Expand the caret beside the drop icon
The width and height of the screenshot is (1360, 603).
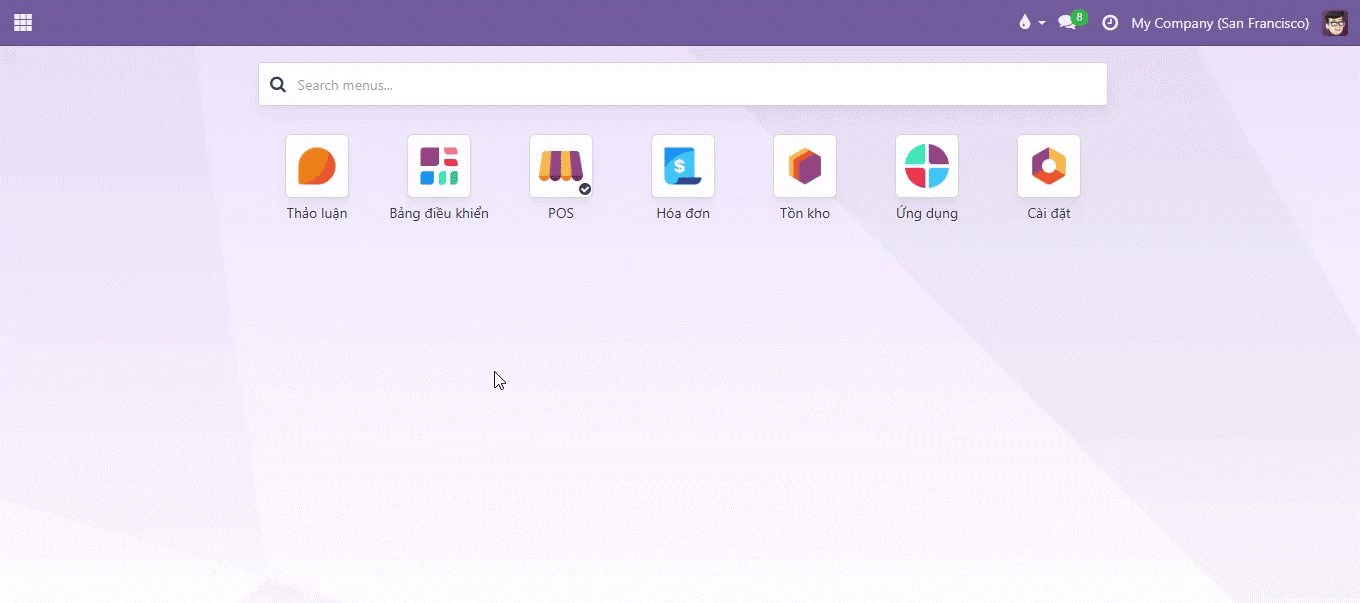point(1042,23)
